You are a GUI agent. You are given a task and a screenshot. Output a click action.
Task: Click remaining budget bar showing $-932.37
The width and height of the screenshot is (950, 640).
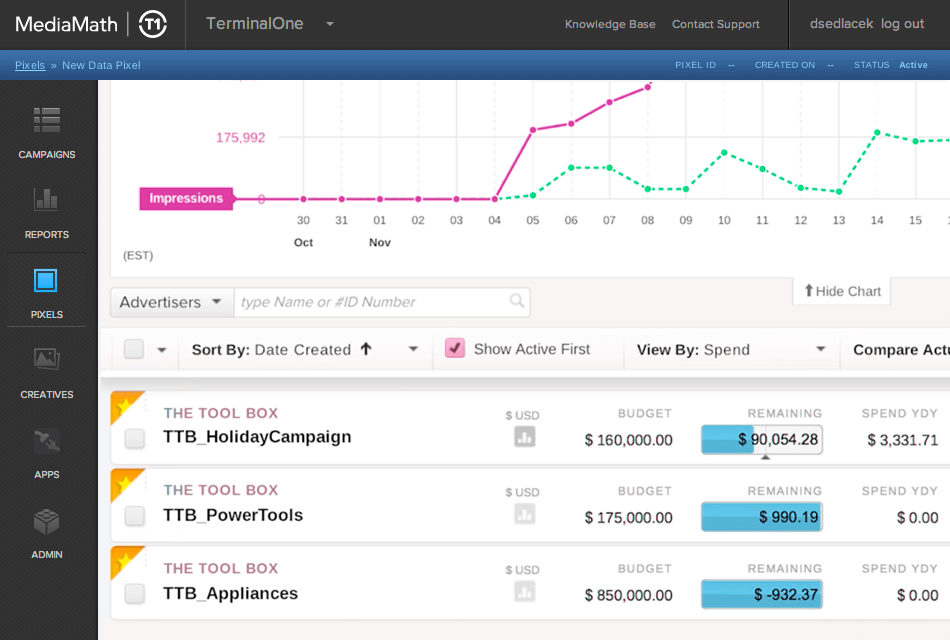tap(762, 595)
